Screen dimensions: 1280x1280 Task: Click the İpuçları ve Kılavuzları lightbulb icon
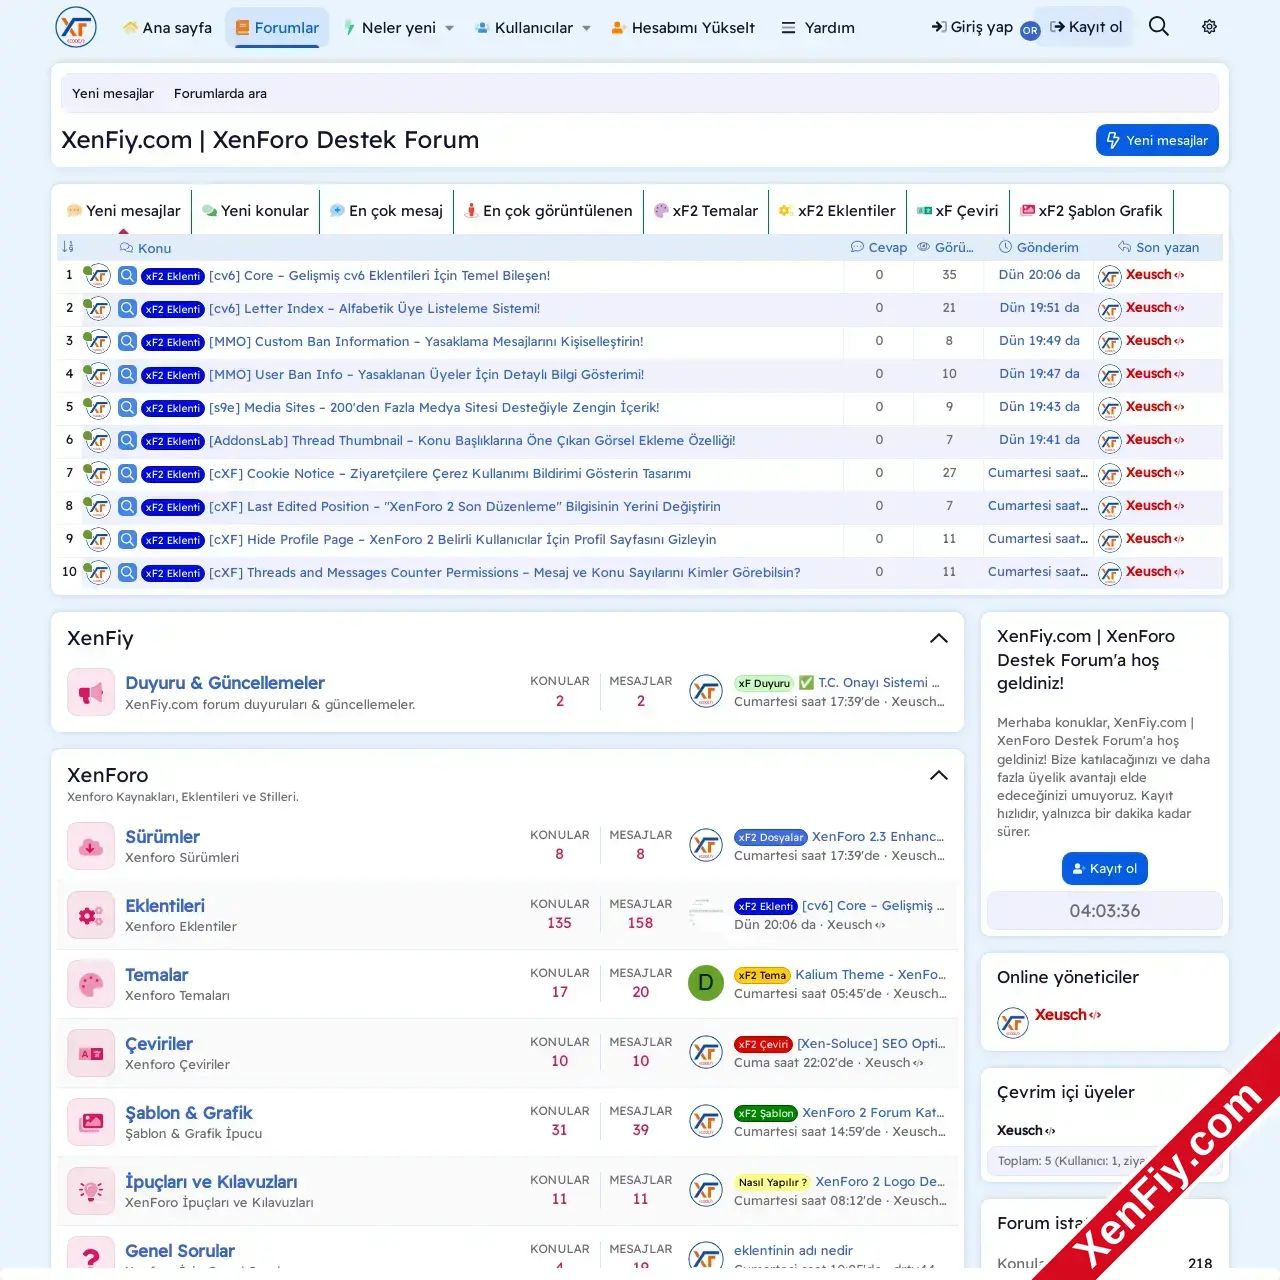(x=91, y=1191)
